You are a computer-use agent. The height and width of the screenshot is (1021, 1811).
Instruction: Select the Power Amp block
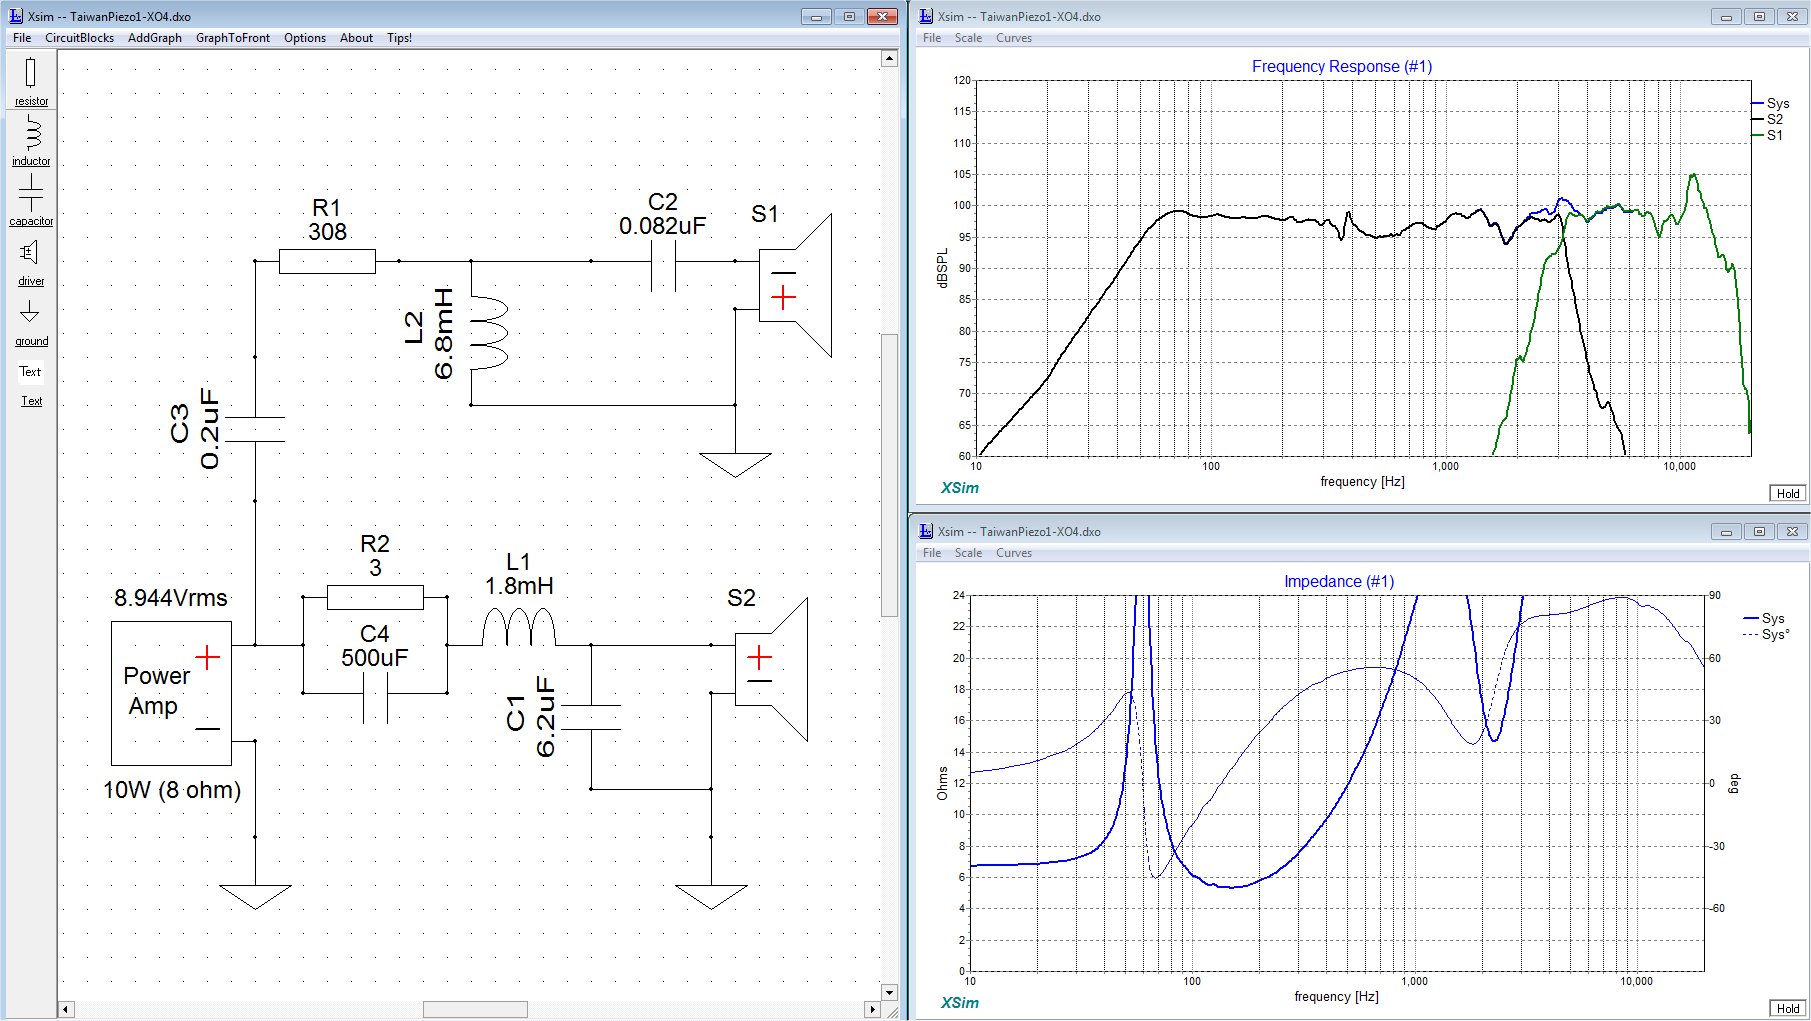[x=171, y=693]
